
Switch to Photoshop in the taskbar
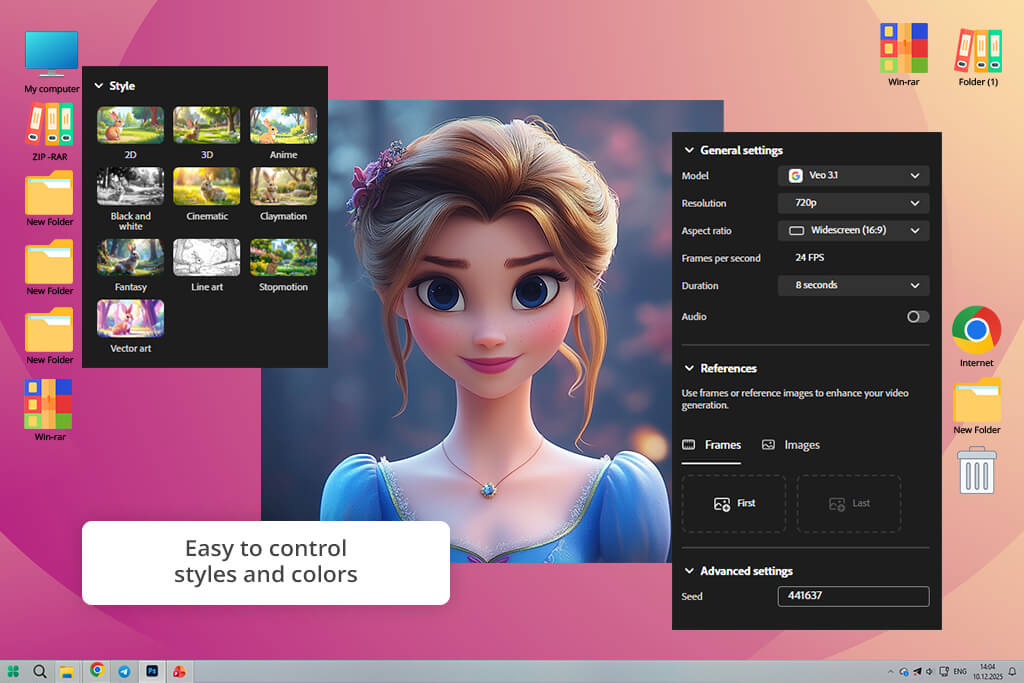click(152, 671)
